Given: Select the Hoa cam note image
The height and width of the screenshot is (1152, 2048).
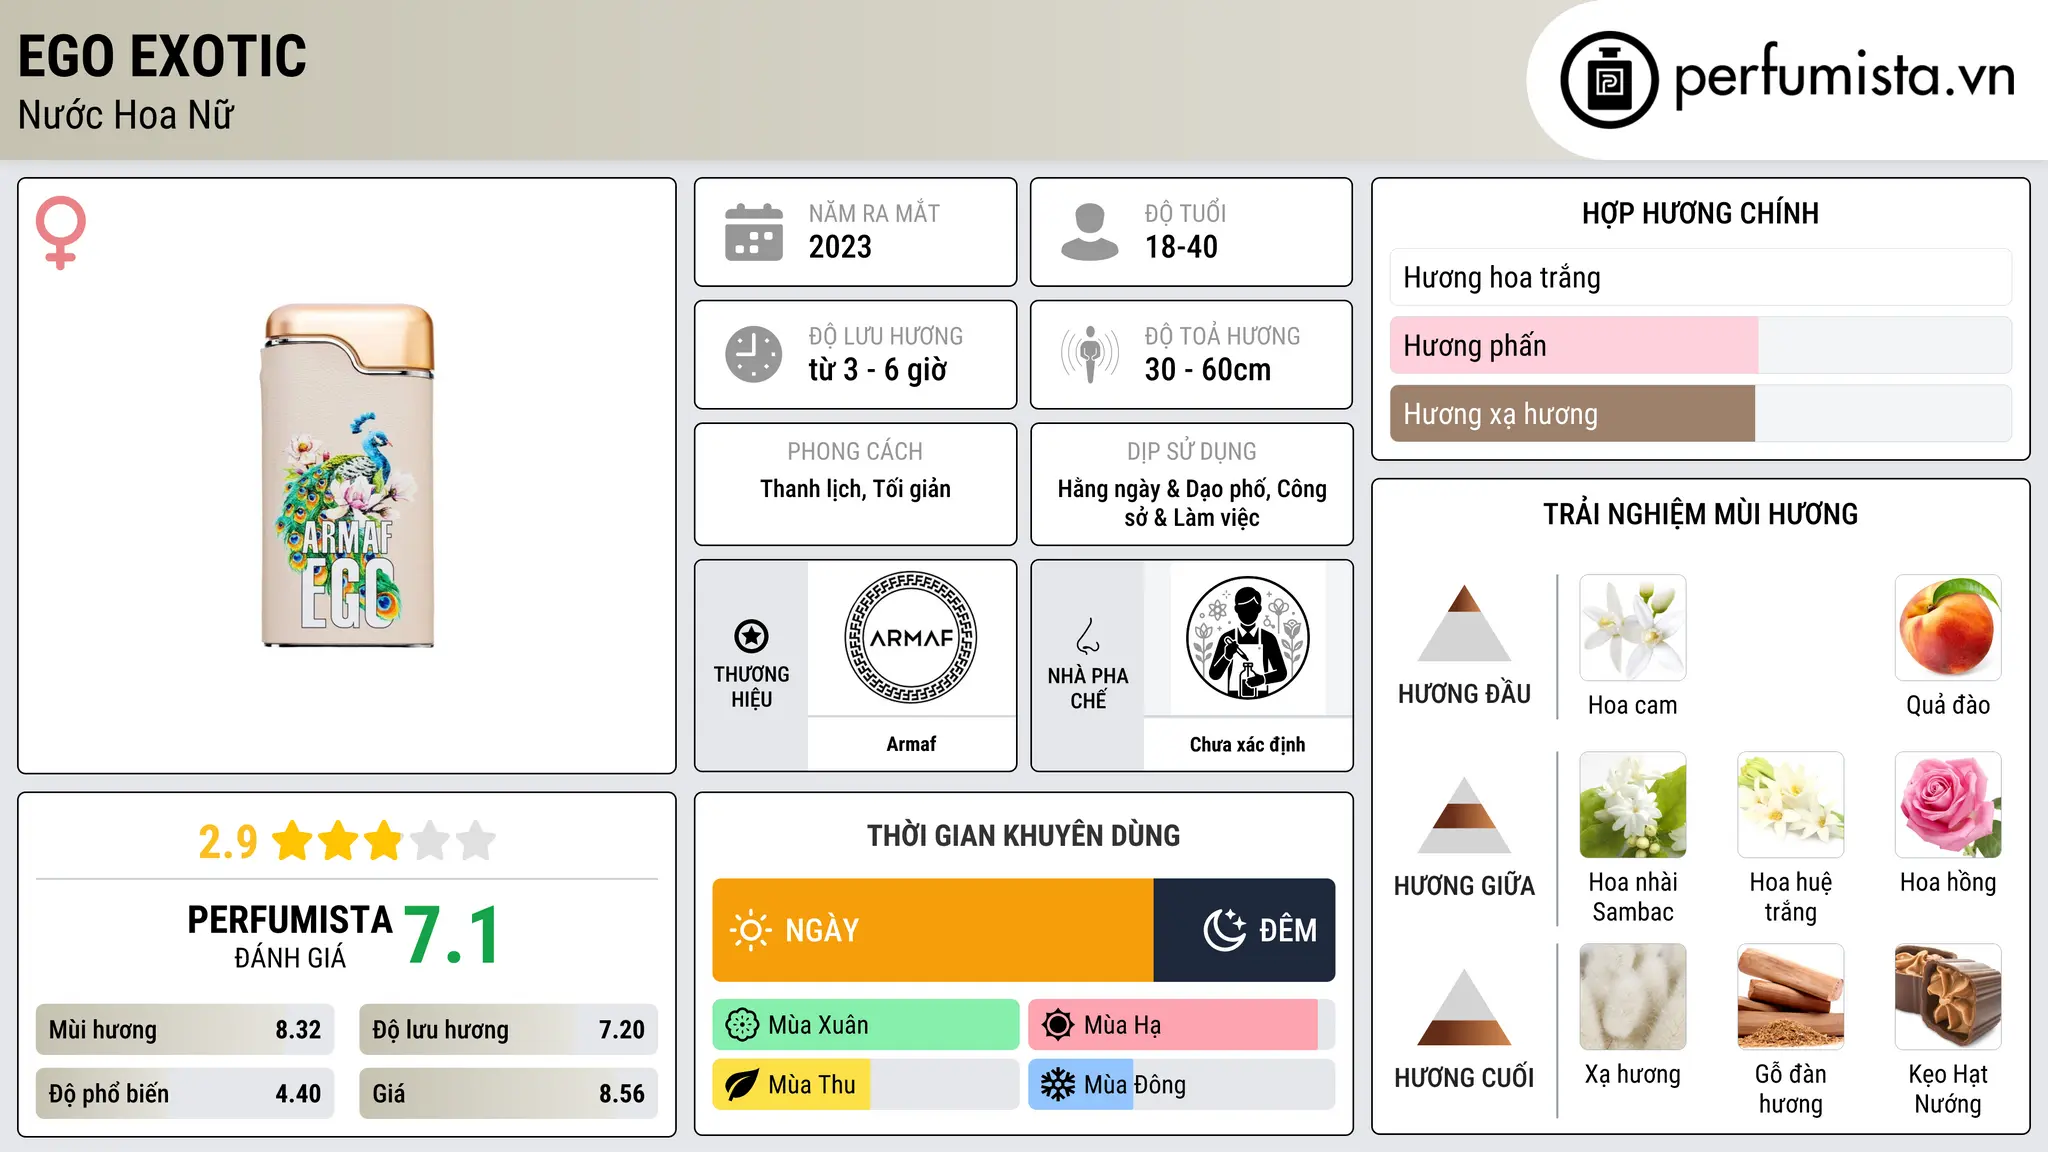Looking at the screenshot, I should click(x=1633, y=628).
